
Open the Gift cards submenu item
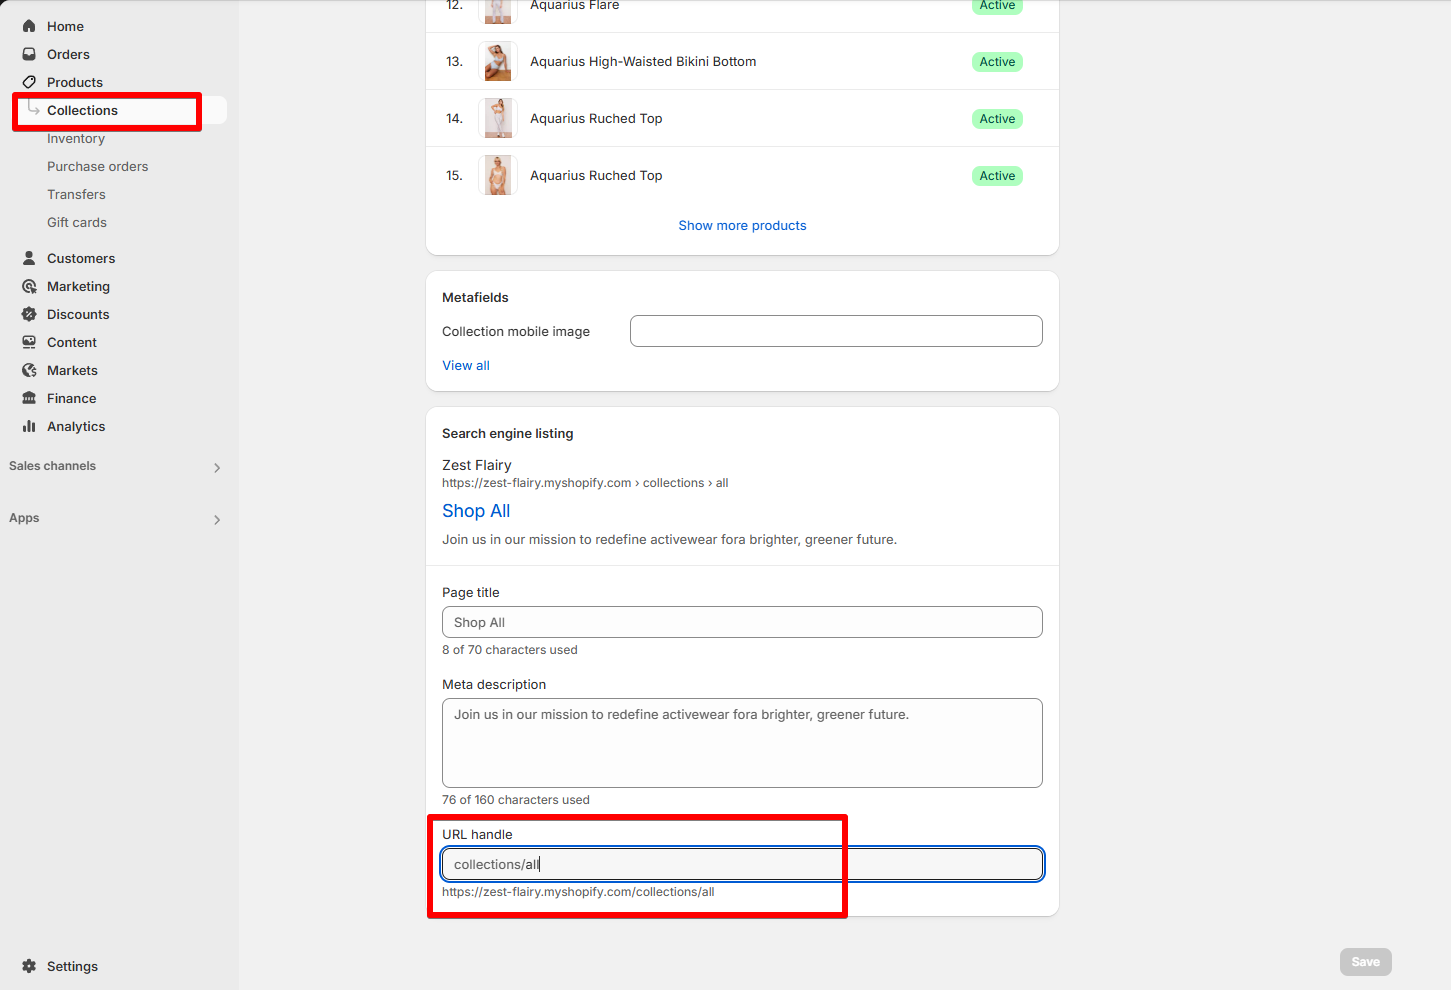tap(77, 222)
